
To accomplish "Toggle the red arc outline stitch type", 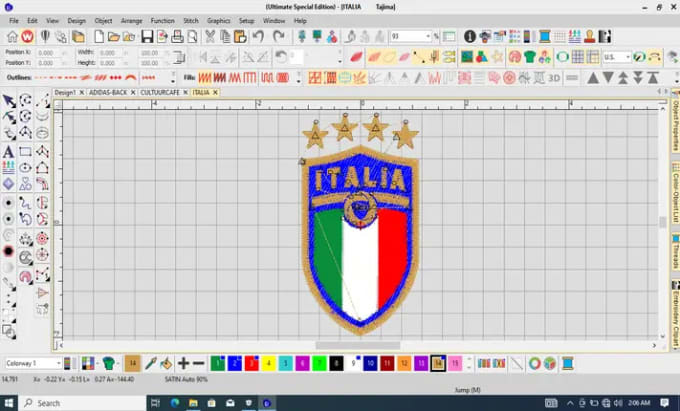I will click(x=131, y=78).
